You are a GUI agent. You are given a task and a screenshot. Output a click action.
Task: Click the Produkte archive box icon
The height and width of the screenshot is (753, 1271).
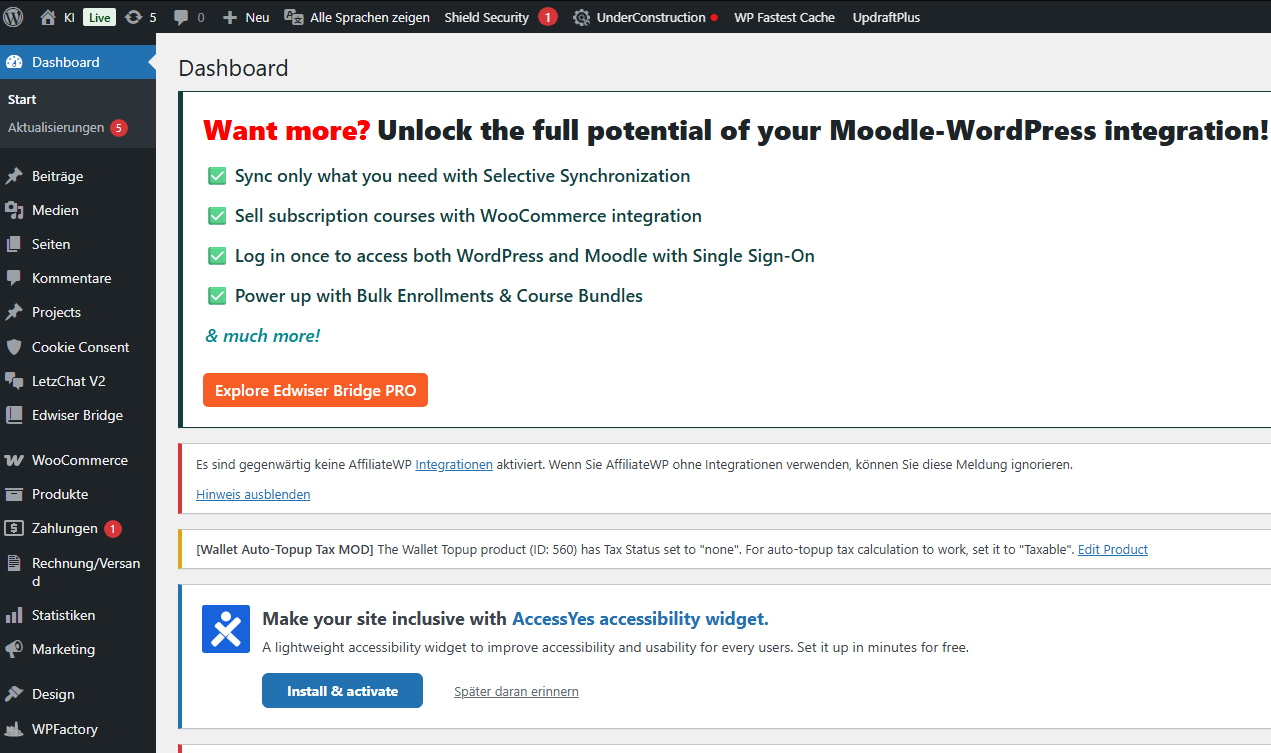14,494
